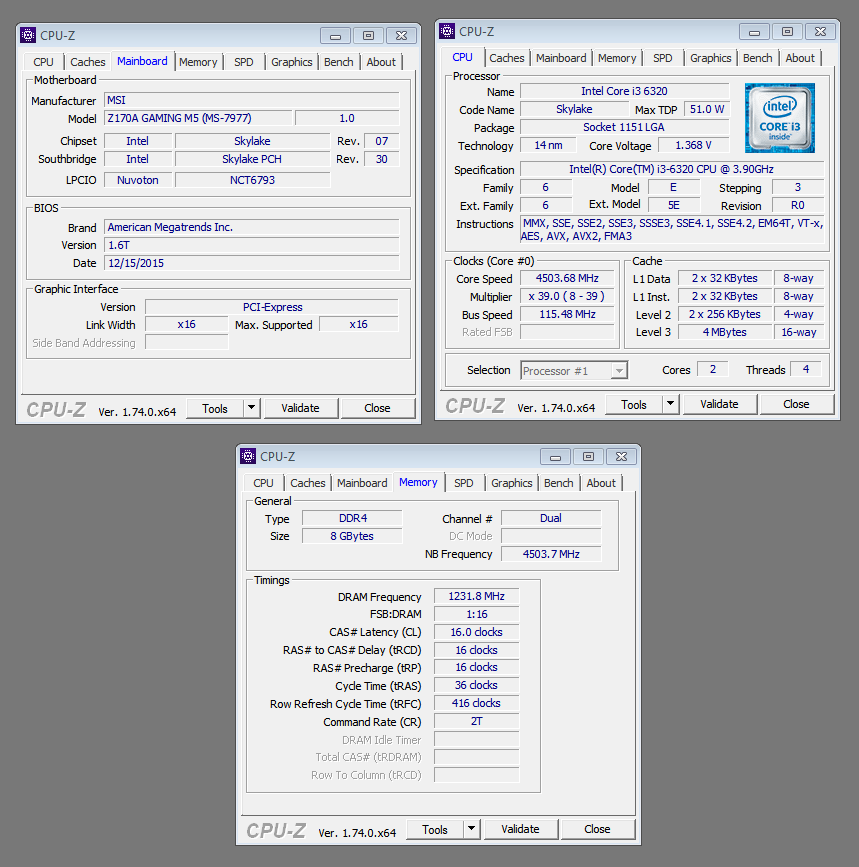Select Bus Speed value 115.48 MHz
Viewport: 859px width, 867px height.
pyautogui.click(x=567, y=314)
